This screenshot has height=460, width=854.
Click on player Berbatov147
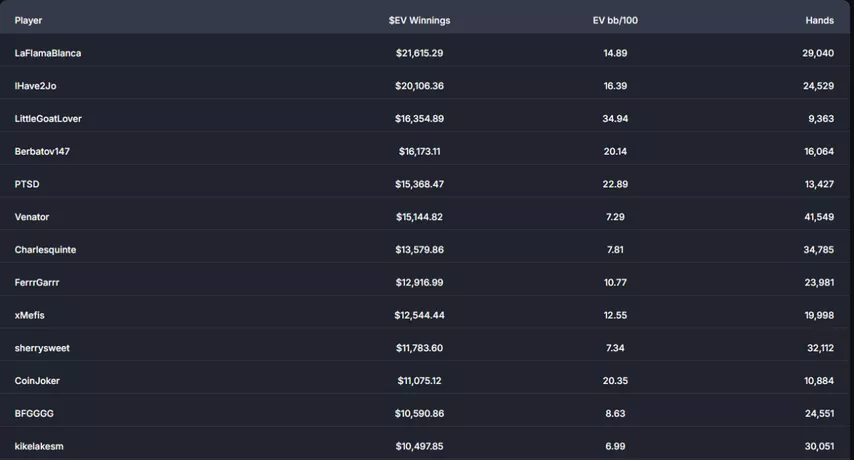42,152
